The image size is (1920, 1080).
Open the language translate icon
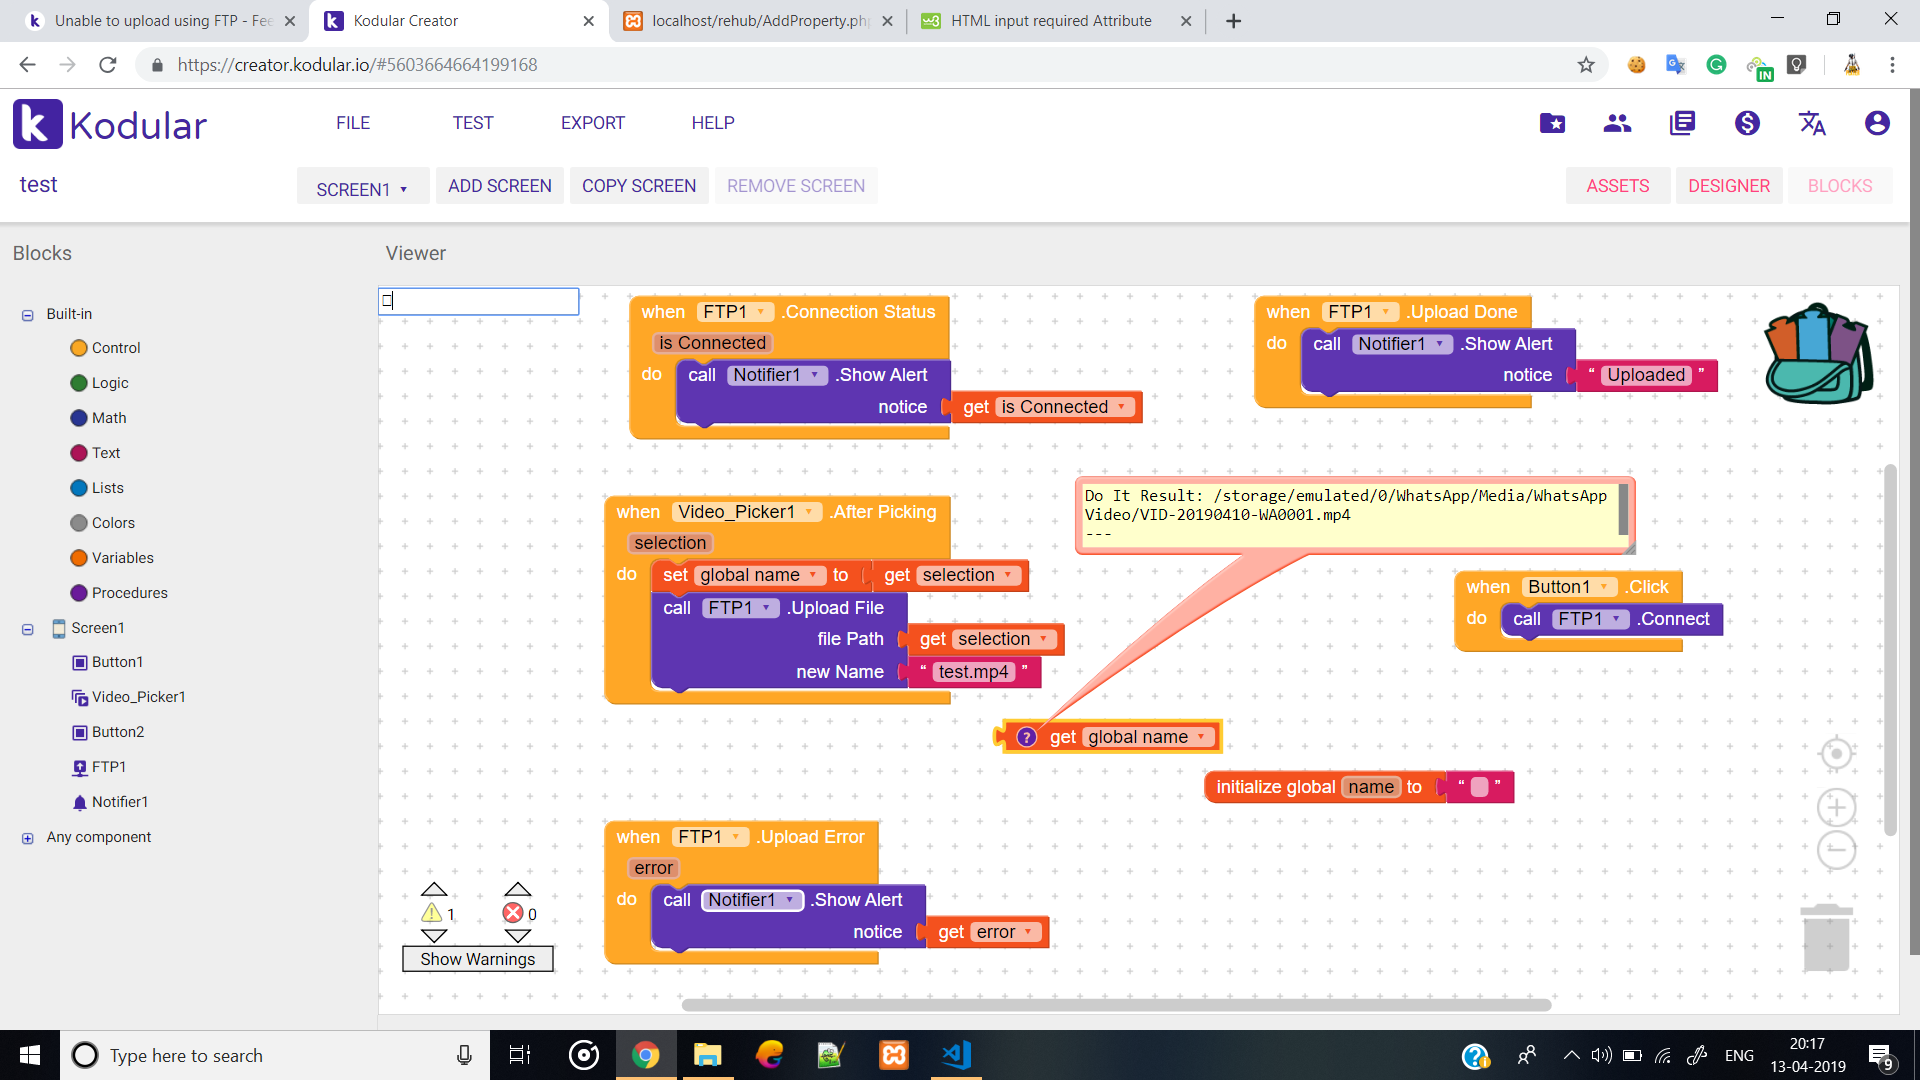click(x=1812, y=123)
